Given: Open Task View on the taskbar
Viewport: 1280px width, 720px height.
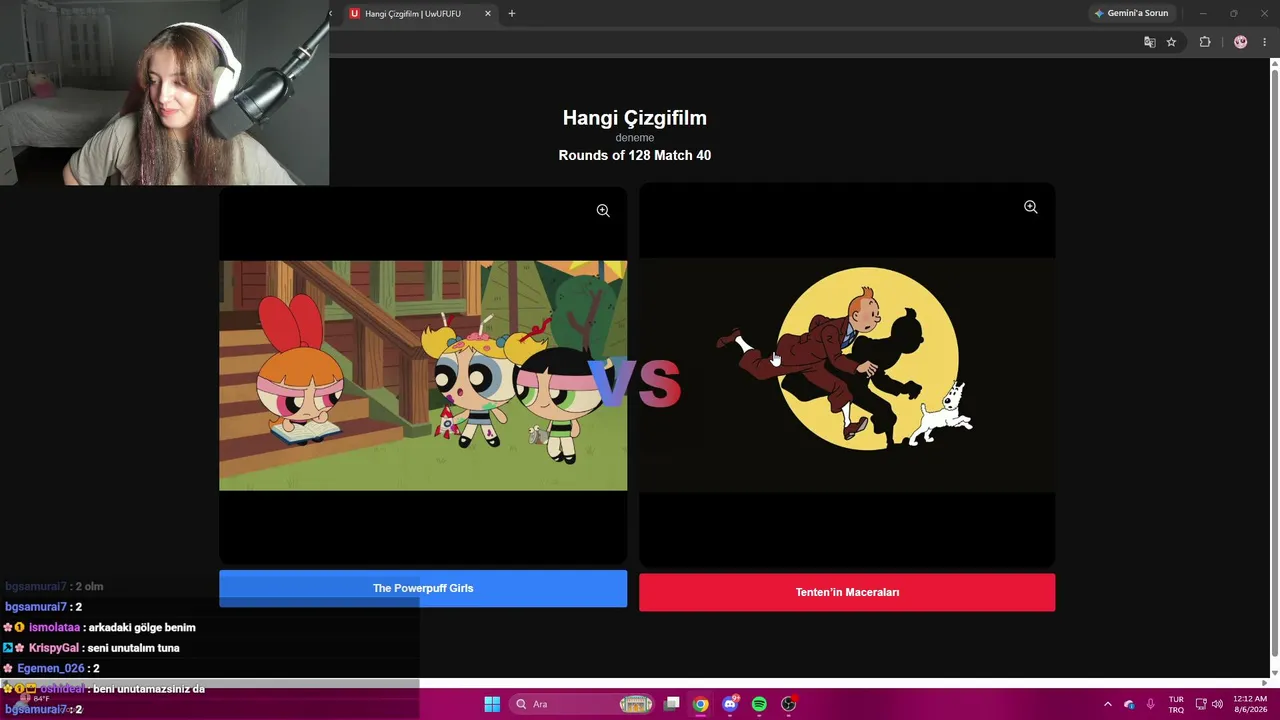Looking at the screenshot, I should (x=672, y=704).
